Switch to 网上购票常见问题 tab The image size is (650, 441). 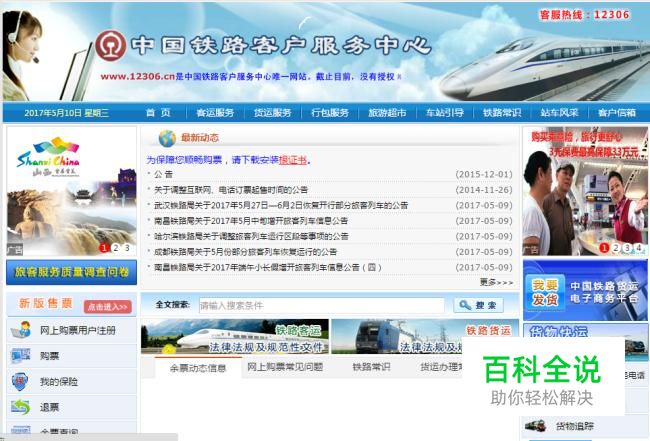point(285,367)
